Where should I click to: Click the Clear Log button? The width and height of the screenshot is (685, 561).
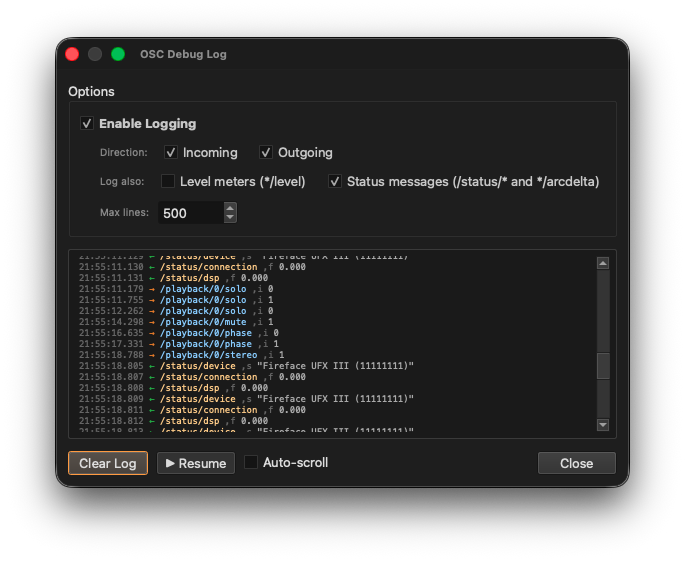108,463
